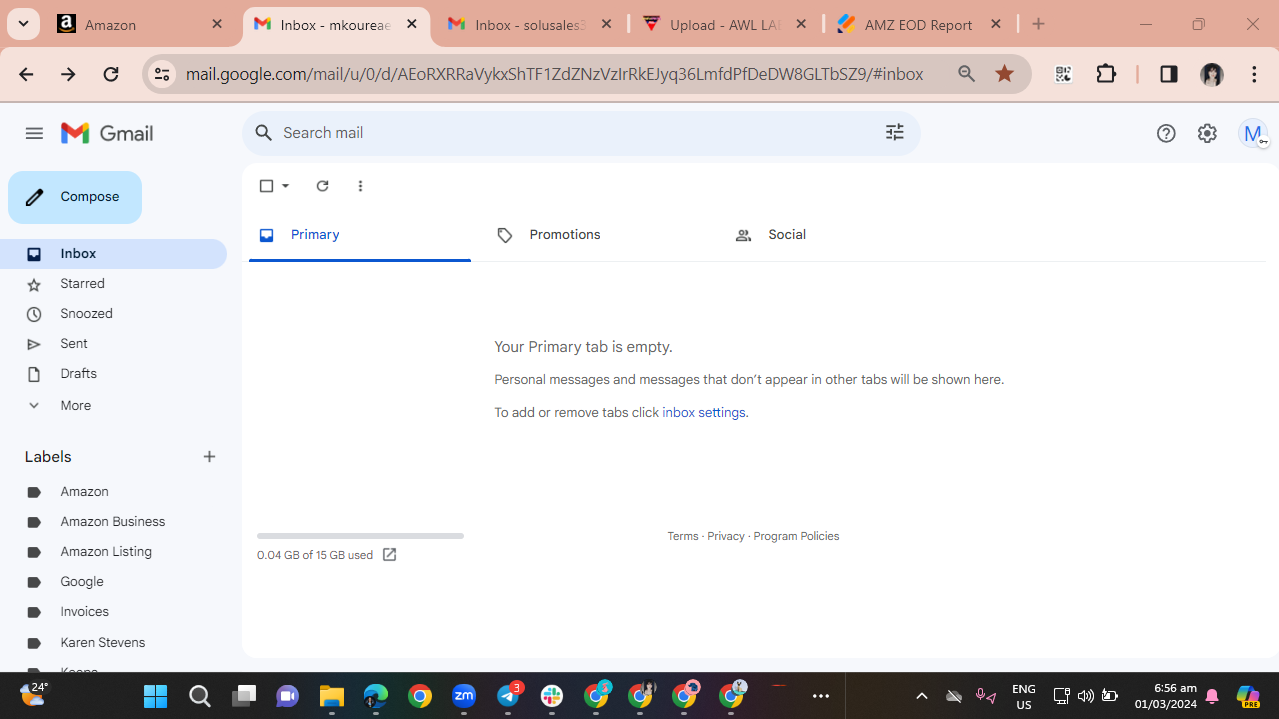The height and width of the screenshot is (719, 1279).
Task: Switch to the AMZ EOD Report browser tab
Action: point(920,24)
